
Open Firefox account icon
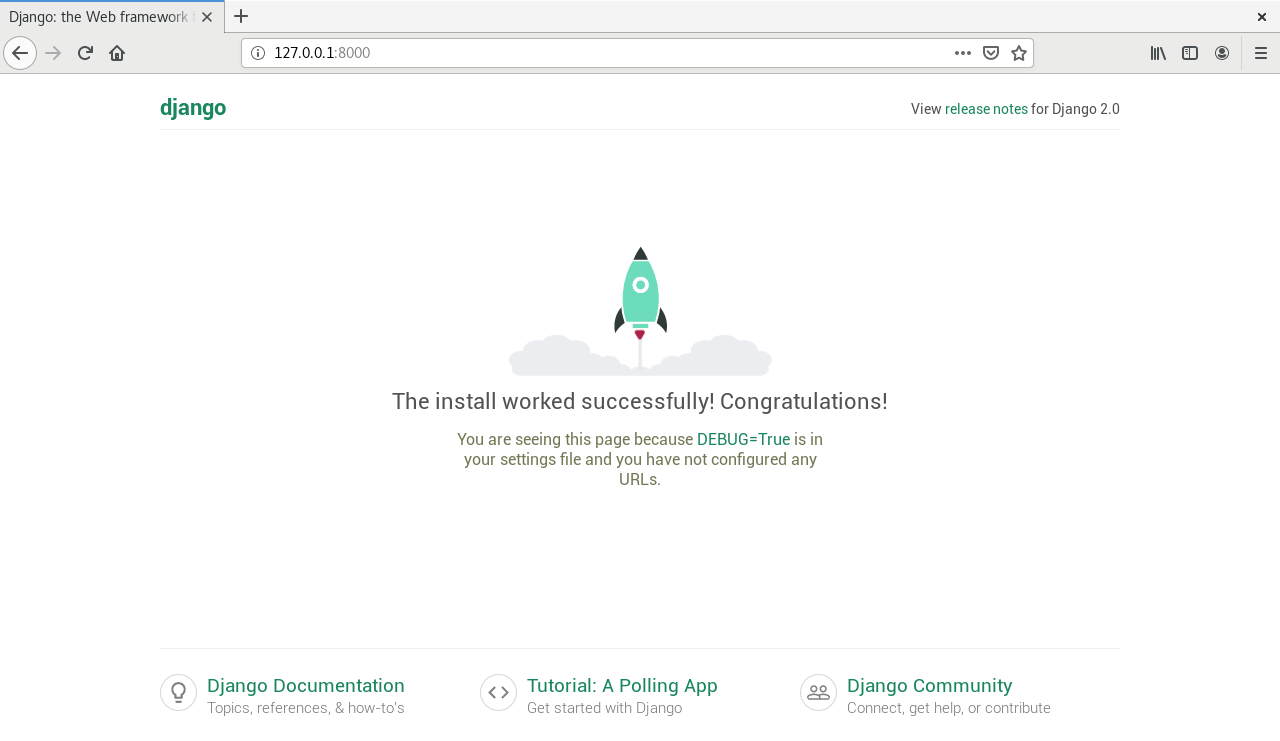(1222, 53)
